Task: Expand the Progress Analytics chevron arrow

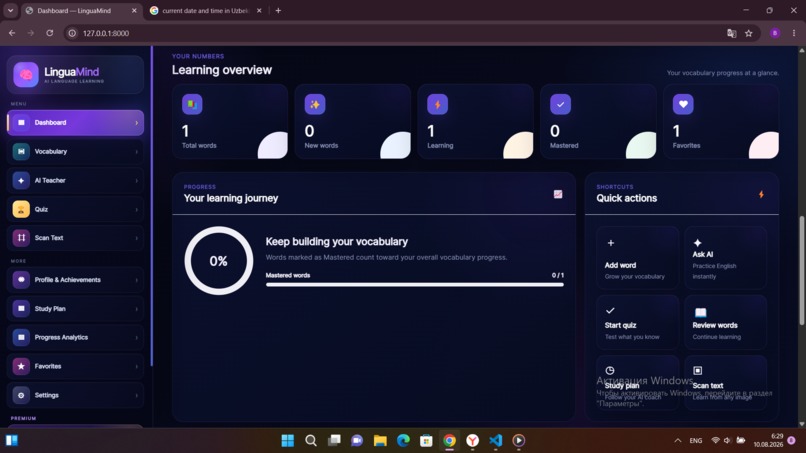Action: [x=136, y=337]
